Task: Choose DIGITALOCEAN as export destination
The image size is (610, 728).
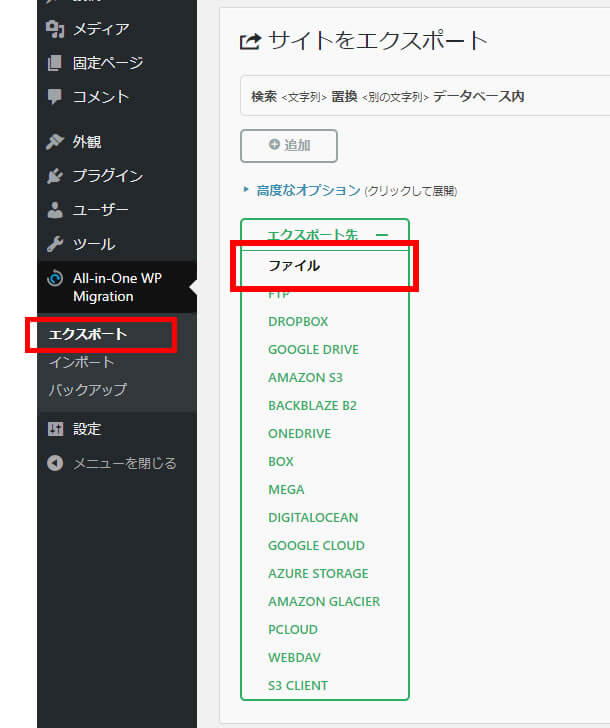Action: pos(313,518)
